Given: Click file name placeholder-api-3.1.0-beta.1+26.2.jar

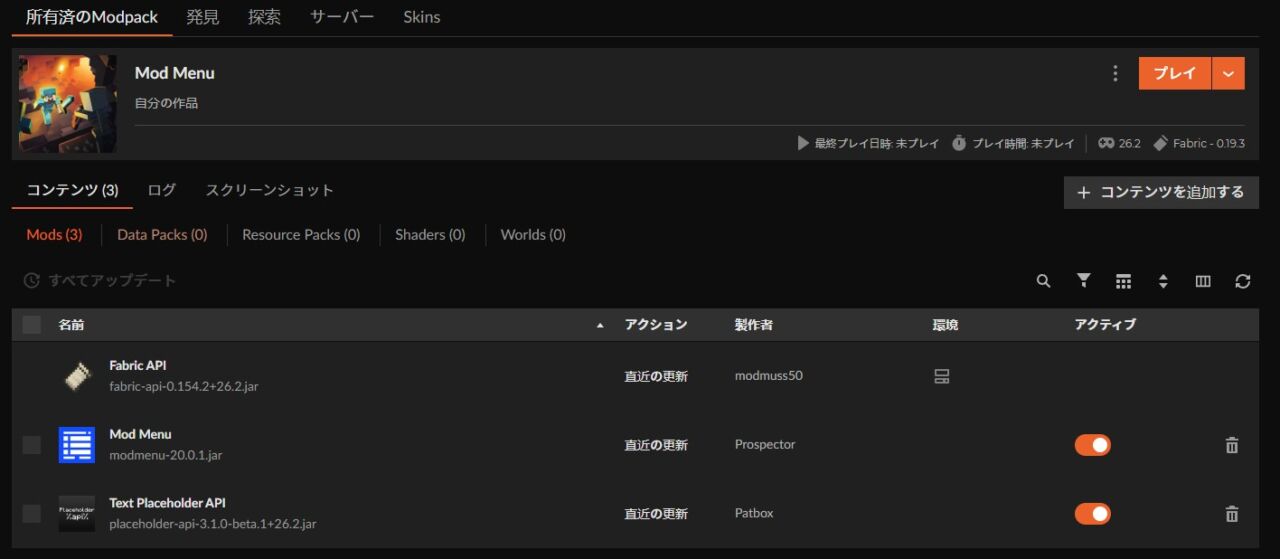Looking at the screenshot, I should (x=213, y=524).
